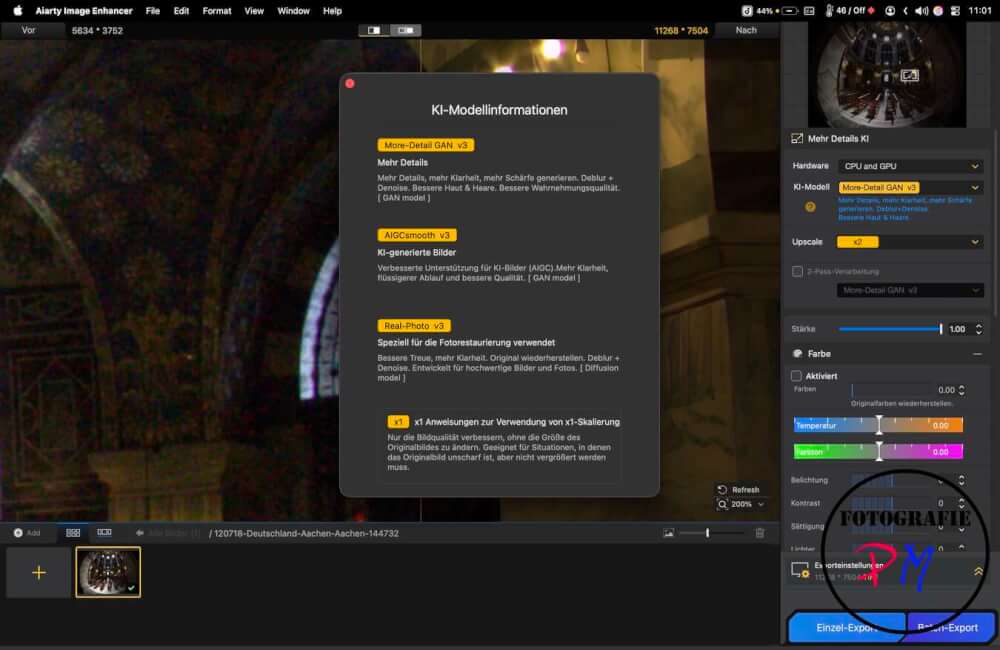Screen dimensions: 1000x650
Task: Open the Hardware dropdown showing CPU and GPU
Action: (x=909, y=166)
